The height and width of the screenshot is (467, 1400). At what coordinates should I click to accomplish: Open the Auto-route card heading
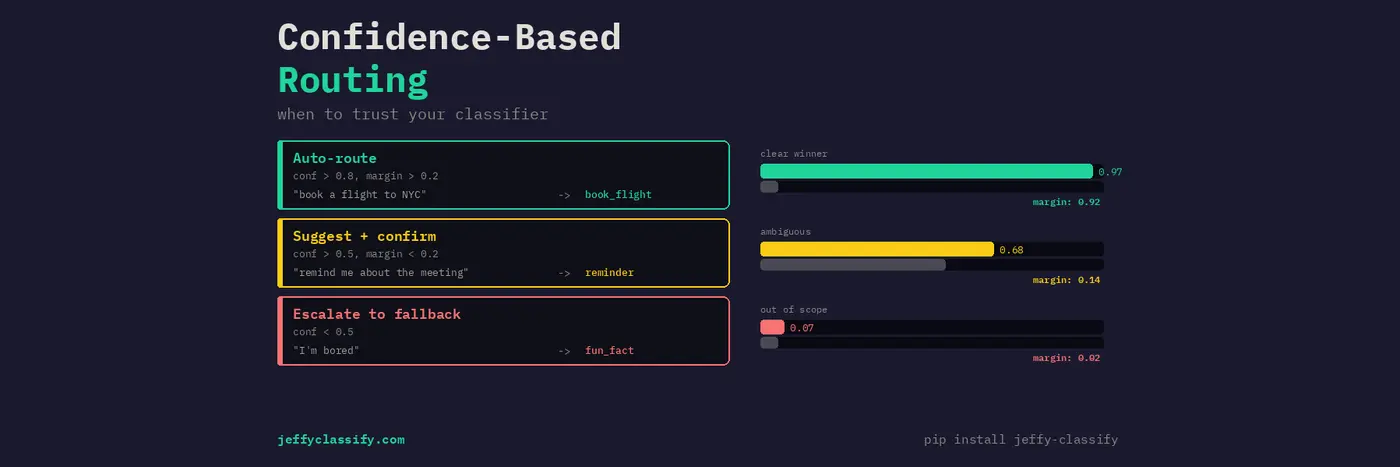pos(334,158)
